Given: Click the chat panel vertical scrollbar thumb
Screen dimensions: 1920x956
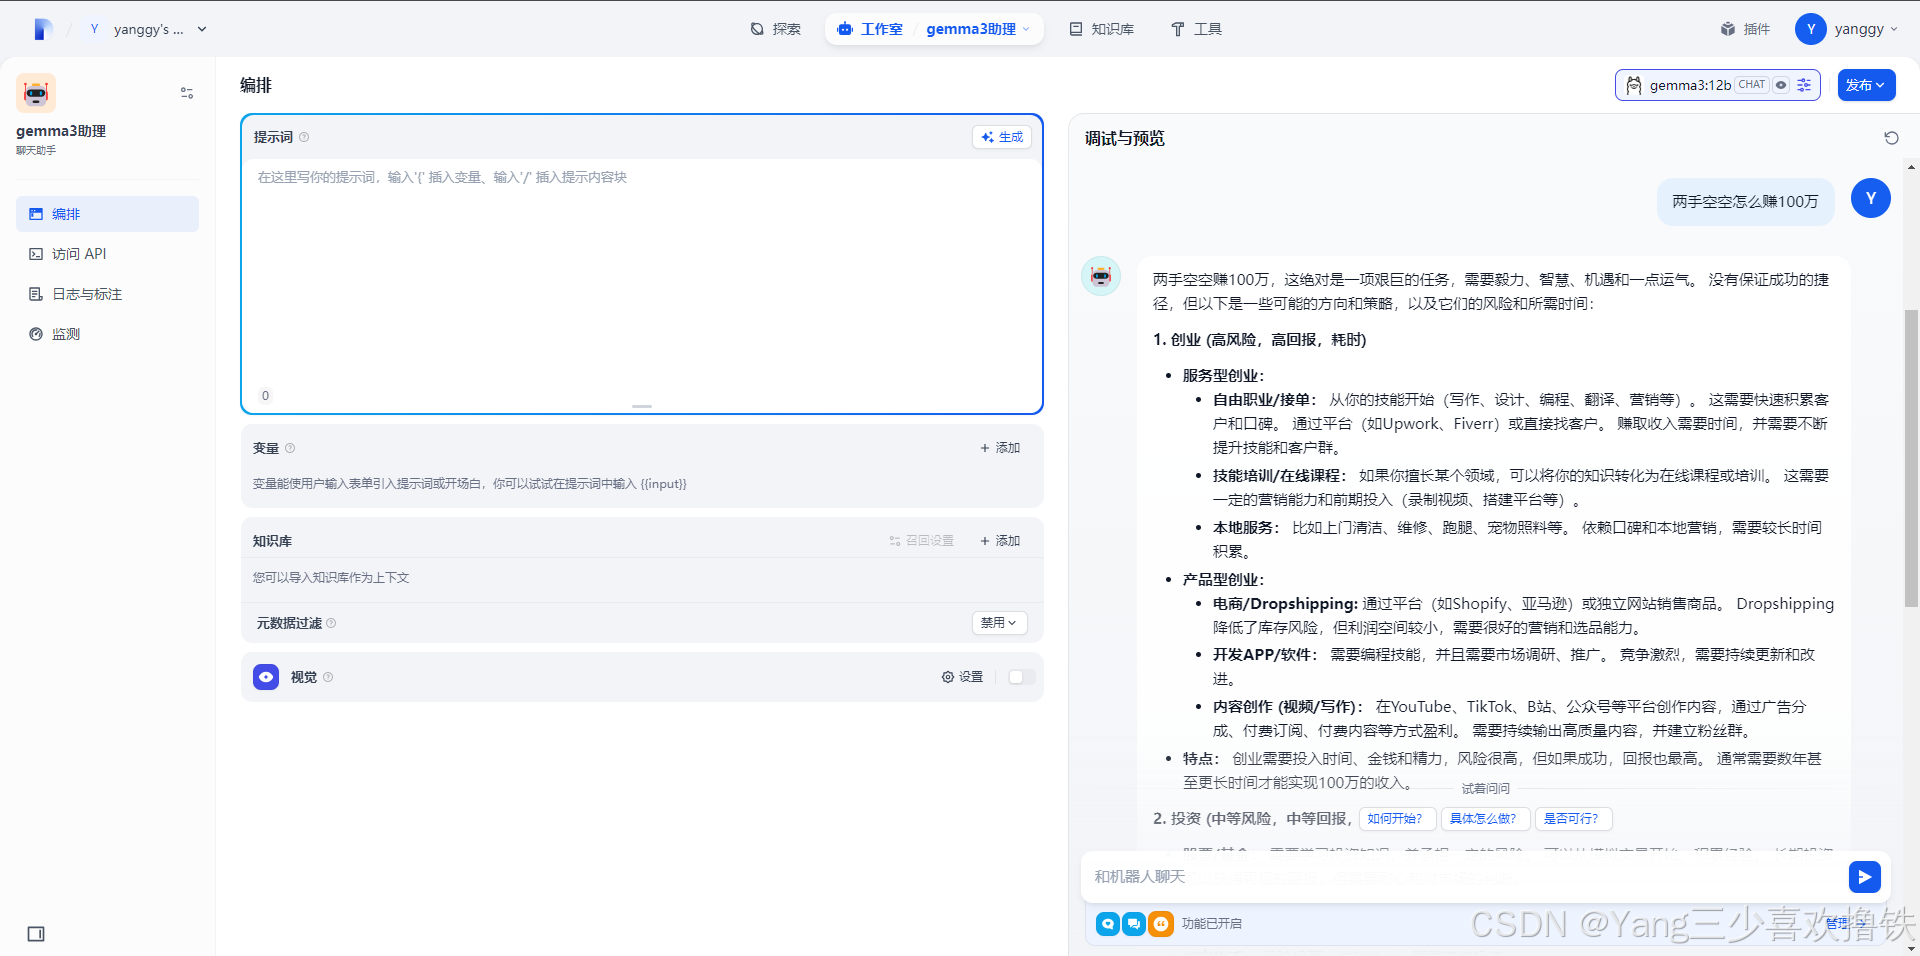Looking at the screenshot, I should tap(1911, 458).
